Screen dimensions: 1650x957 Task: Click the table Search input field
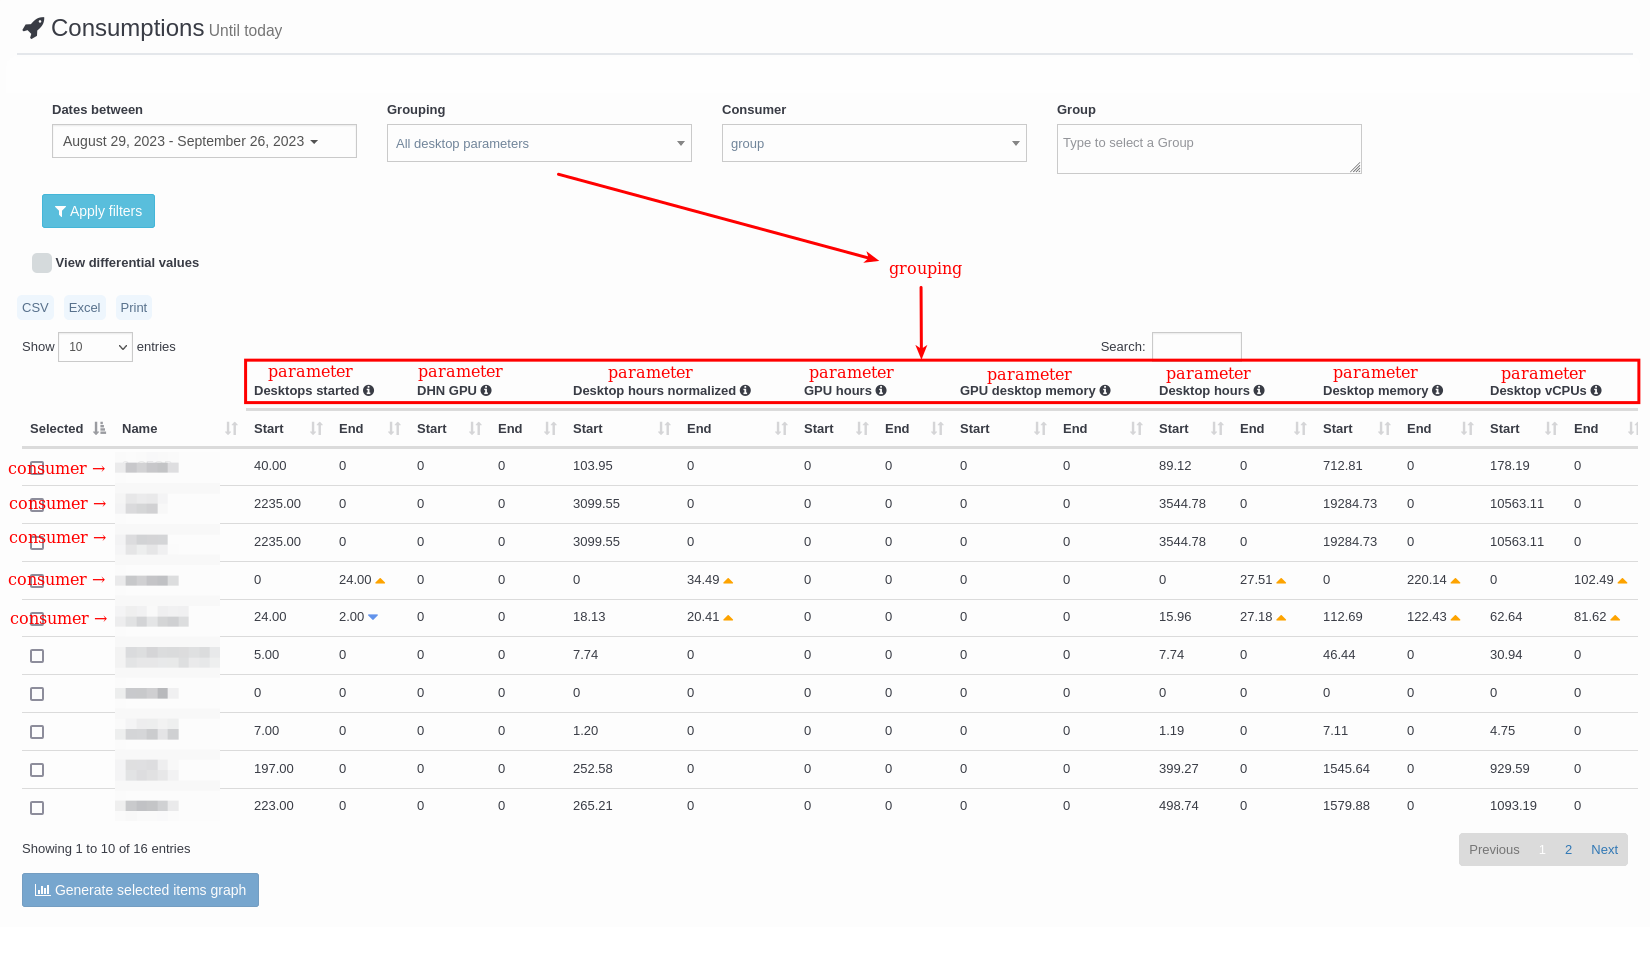[x=1196, y=346]
